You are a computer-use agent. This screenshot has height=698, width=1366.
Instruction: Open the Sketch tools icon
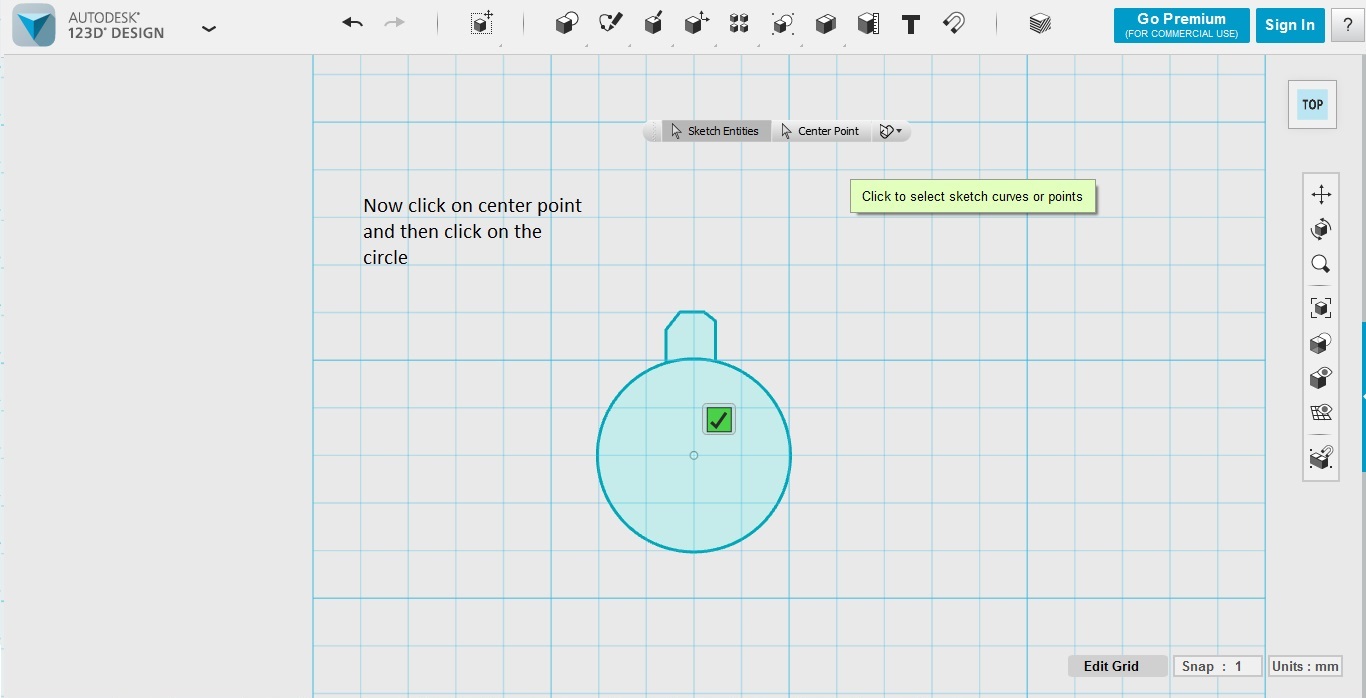(x=610, y=22)
